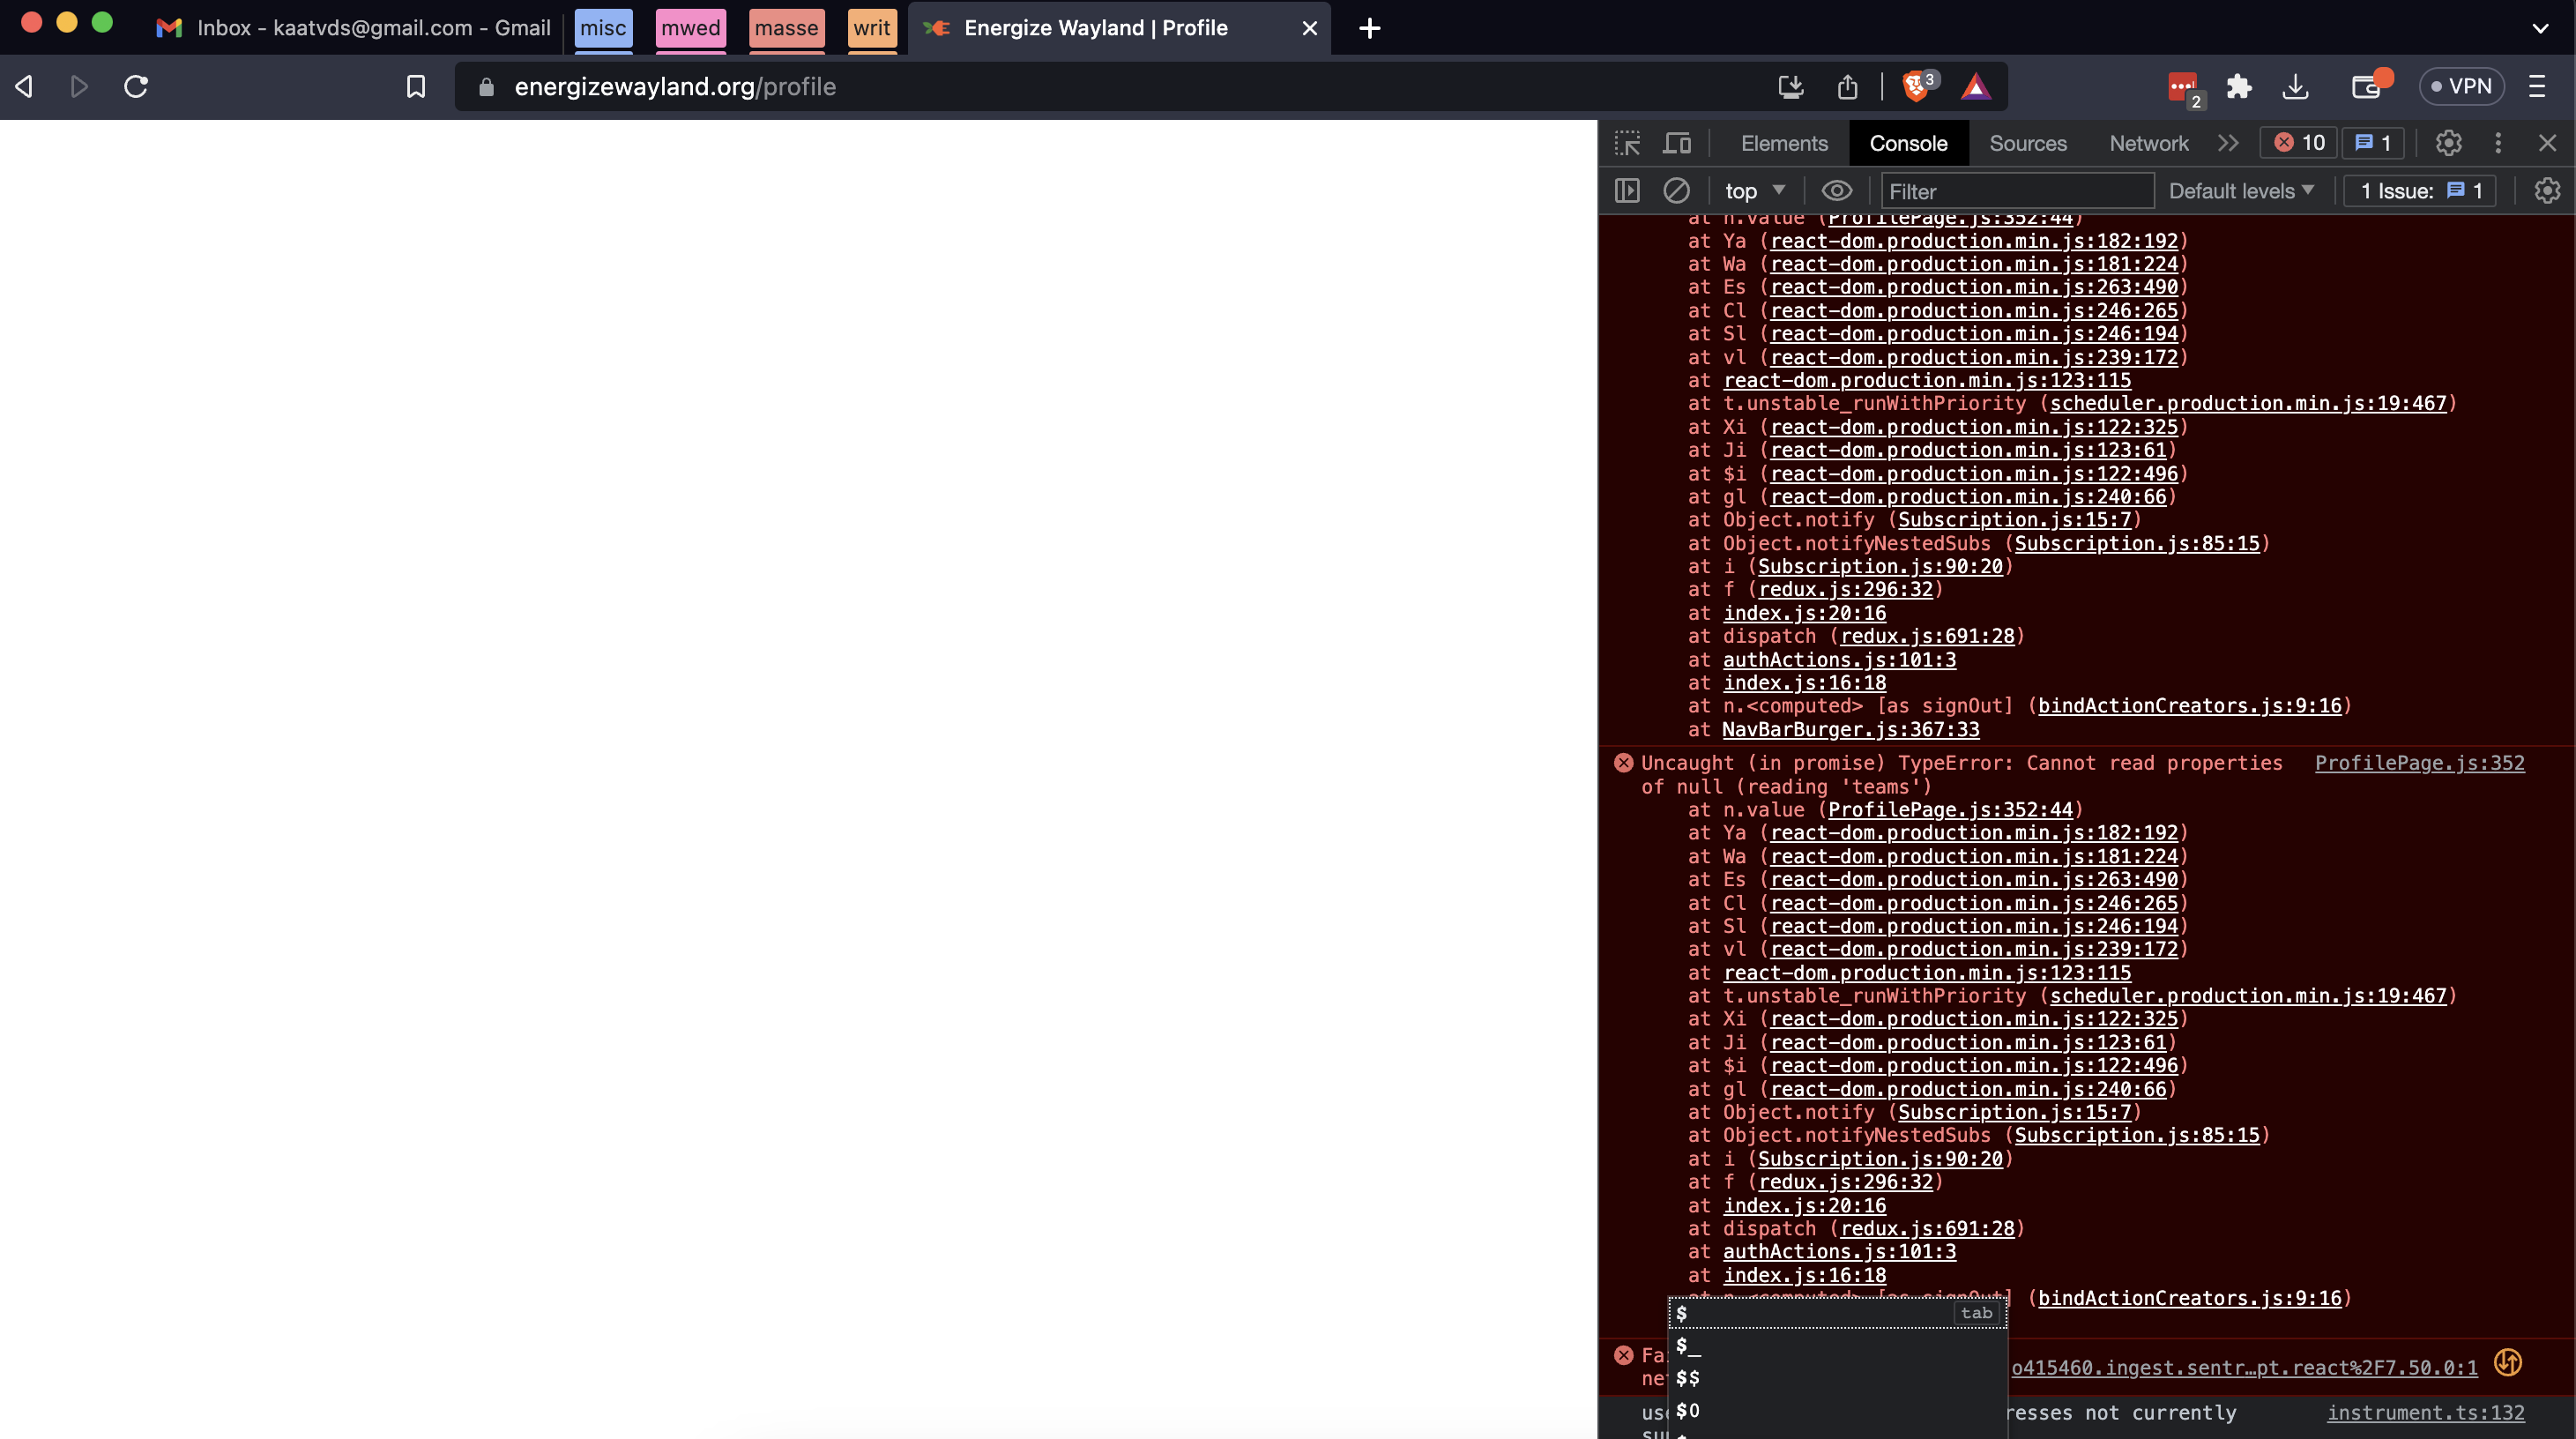The image size is (2576, 1439).
Task: Toggle the device toolbar icon
Action: click(1677, 143)
